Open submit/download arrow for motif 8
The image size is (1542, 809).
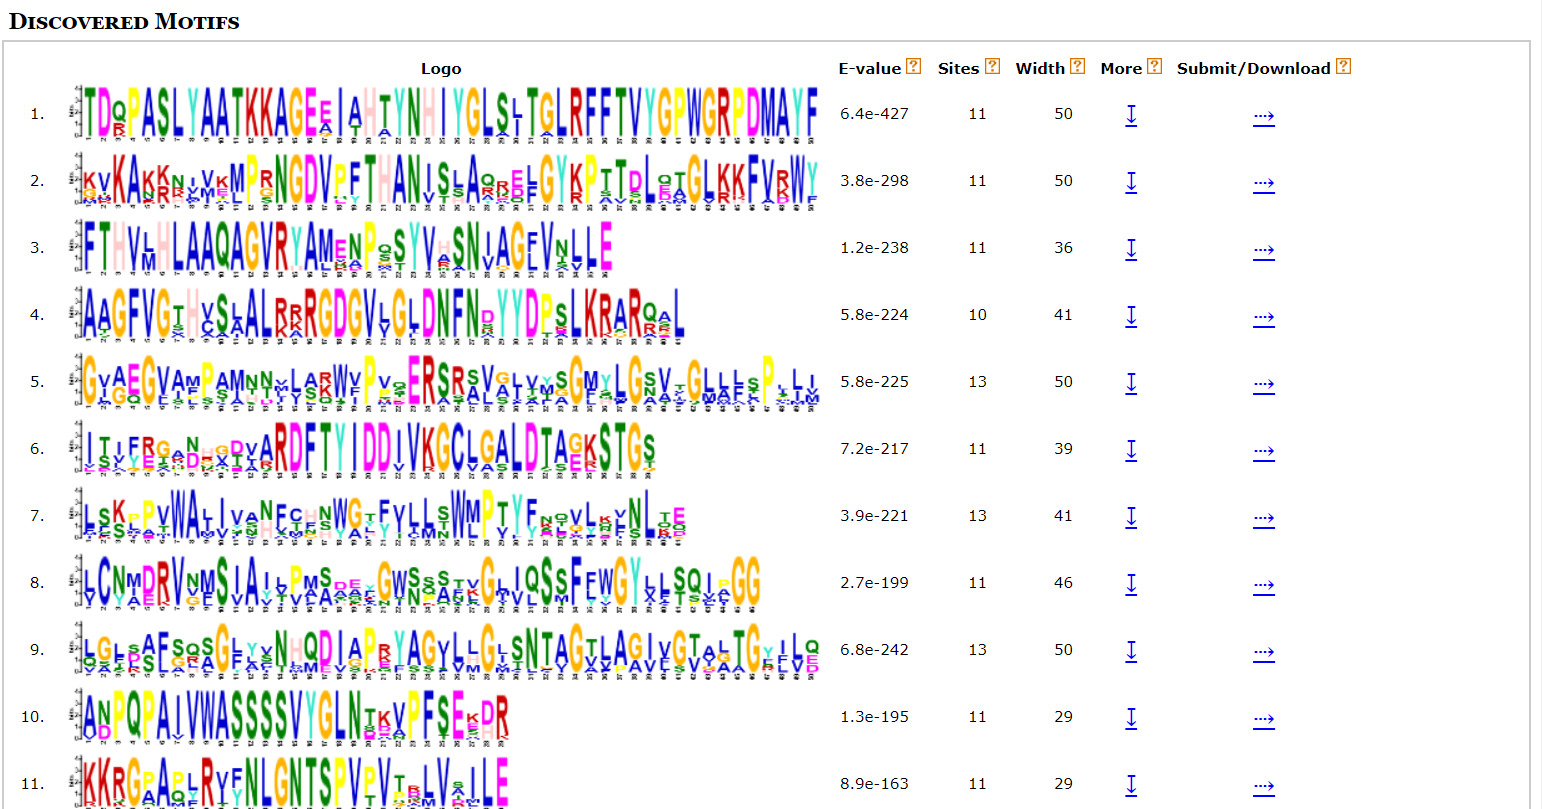1264,586
